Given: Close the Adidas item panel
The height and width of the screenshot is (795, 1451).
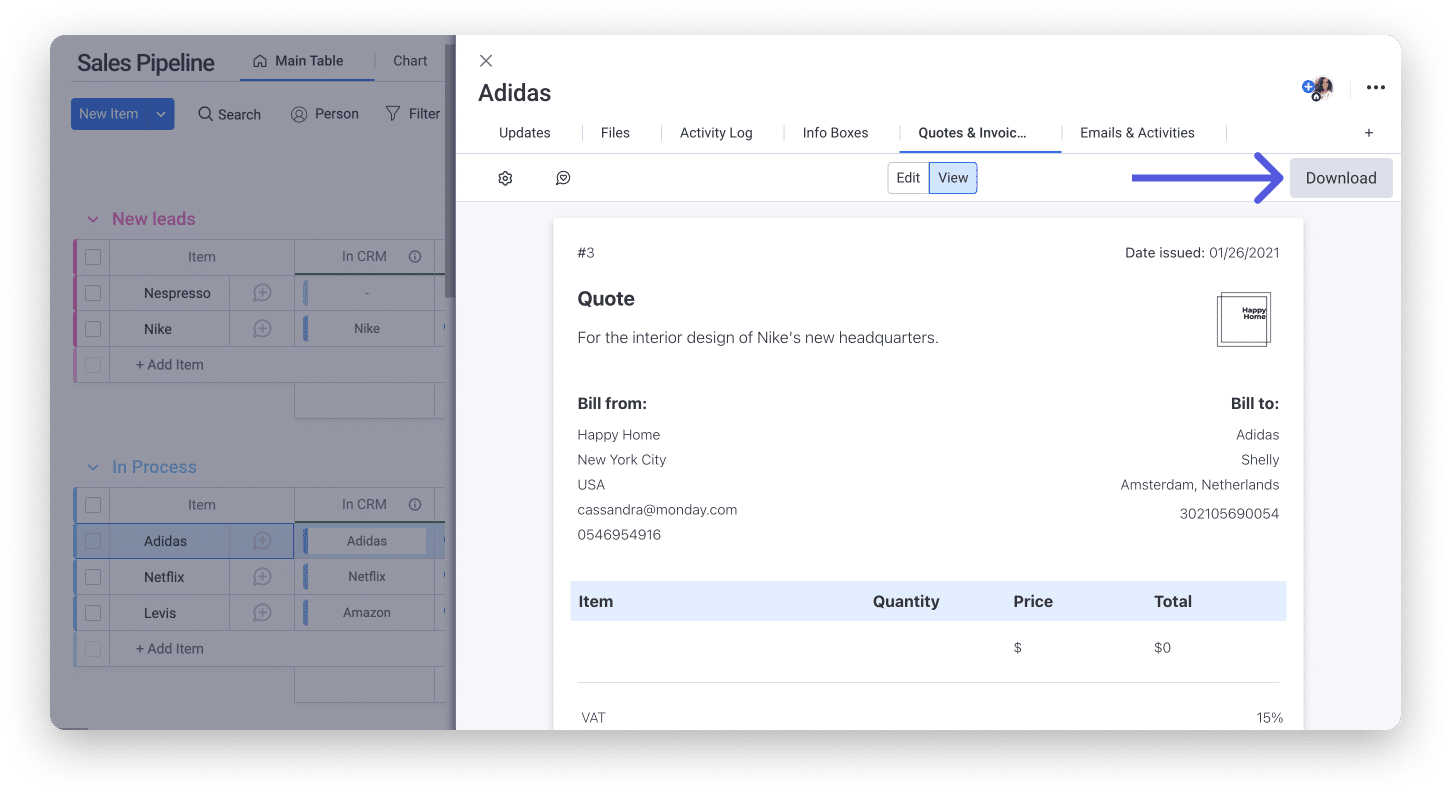Looking at the screenshot, I should [x=486, y=61].
